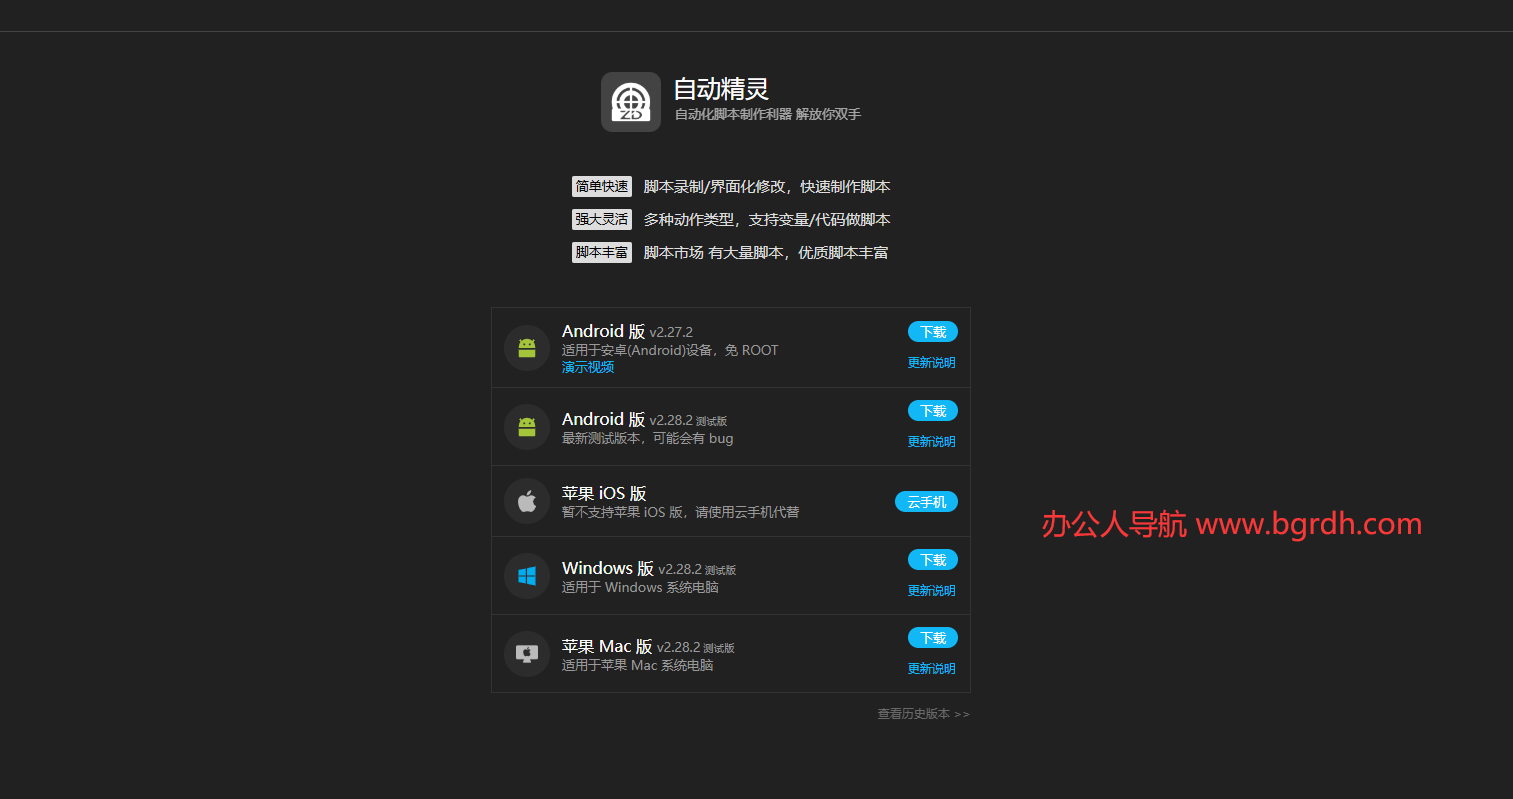Download the 苹果 Mac version
Viewport: 1513px width, 799px height.
point(932,638)
